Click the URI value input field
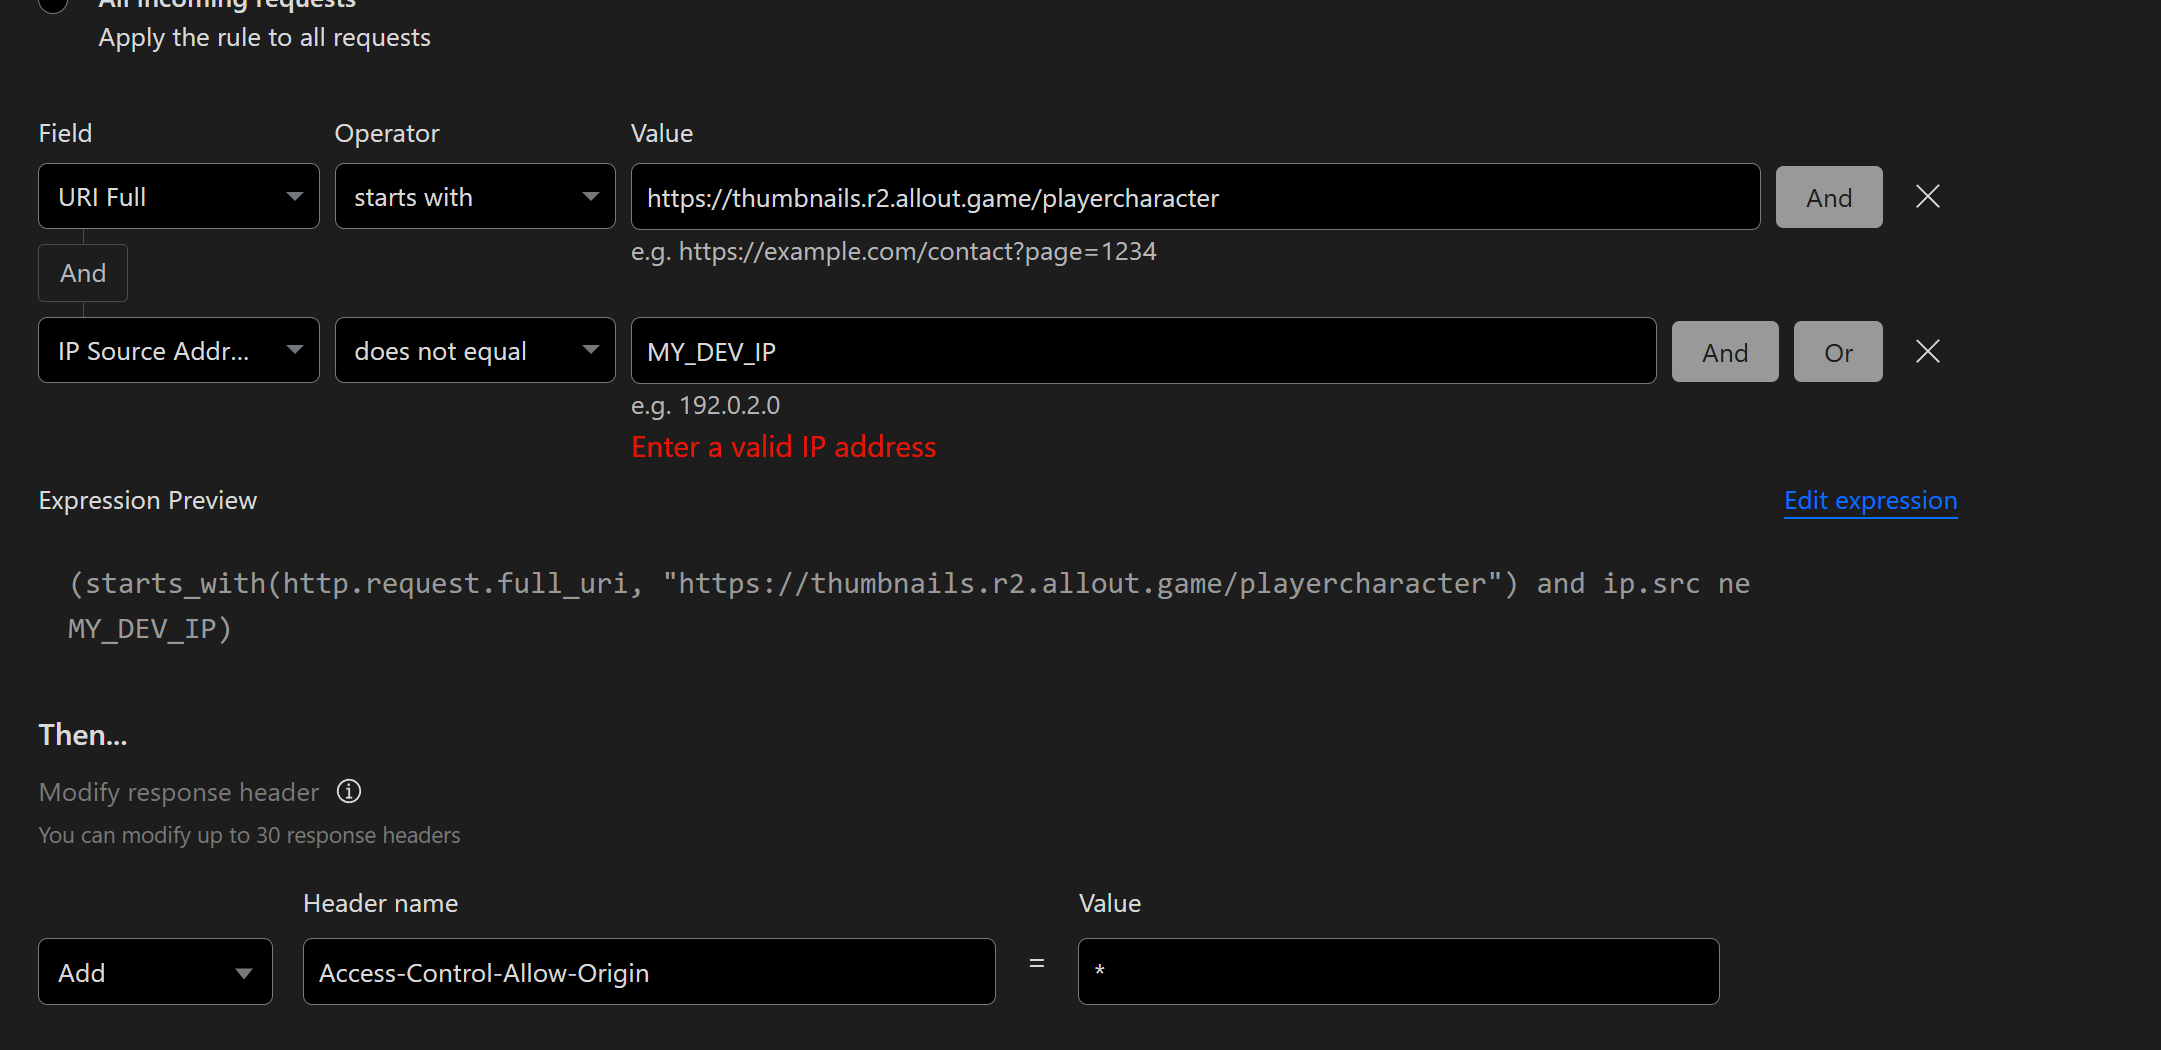 point(1195,198)
